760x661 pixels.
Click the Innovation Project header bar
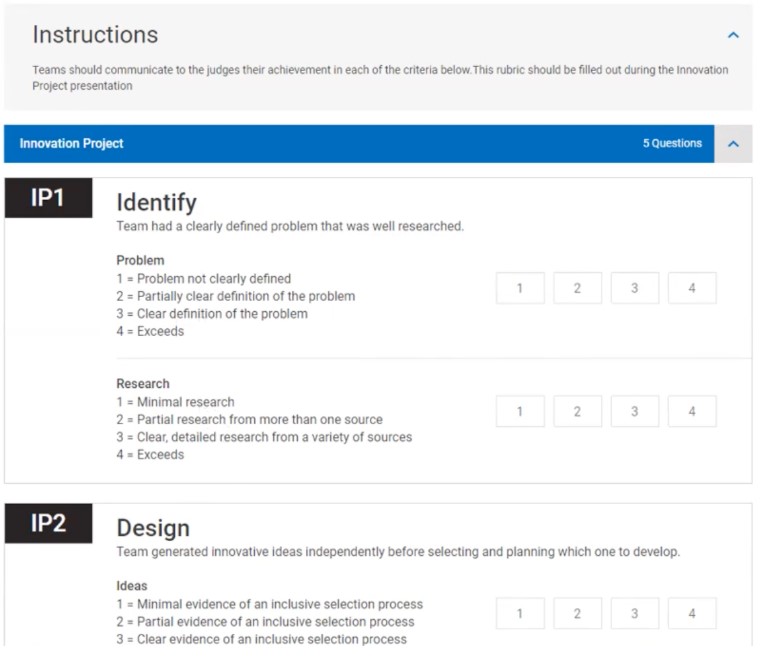click(330, 143)
